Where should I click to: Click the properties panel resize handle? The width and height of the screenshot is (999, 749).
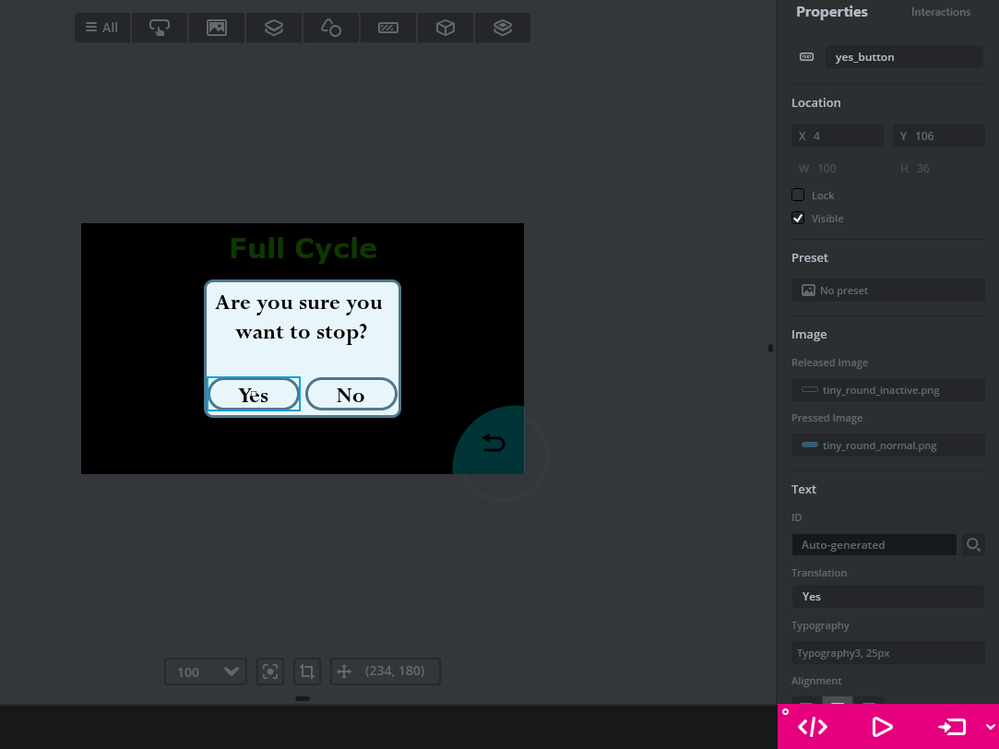770,348
